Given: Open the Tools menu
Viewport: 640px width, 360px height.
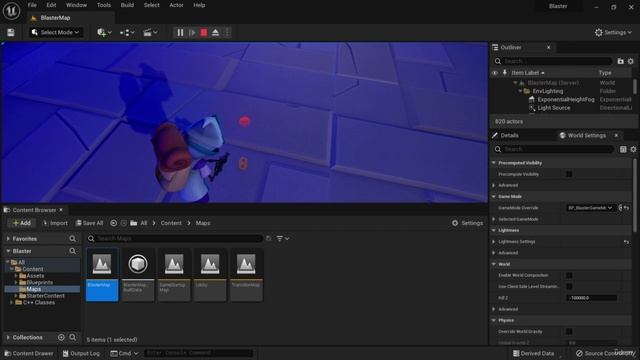Looking at the screenshot, I should (104, 5).
